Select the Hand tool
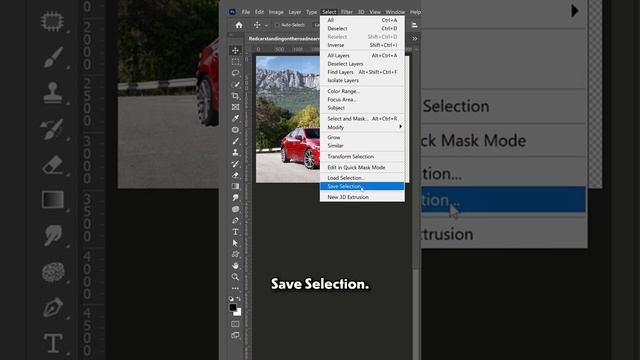 coord(236,266)
